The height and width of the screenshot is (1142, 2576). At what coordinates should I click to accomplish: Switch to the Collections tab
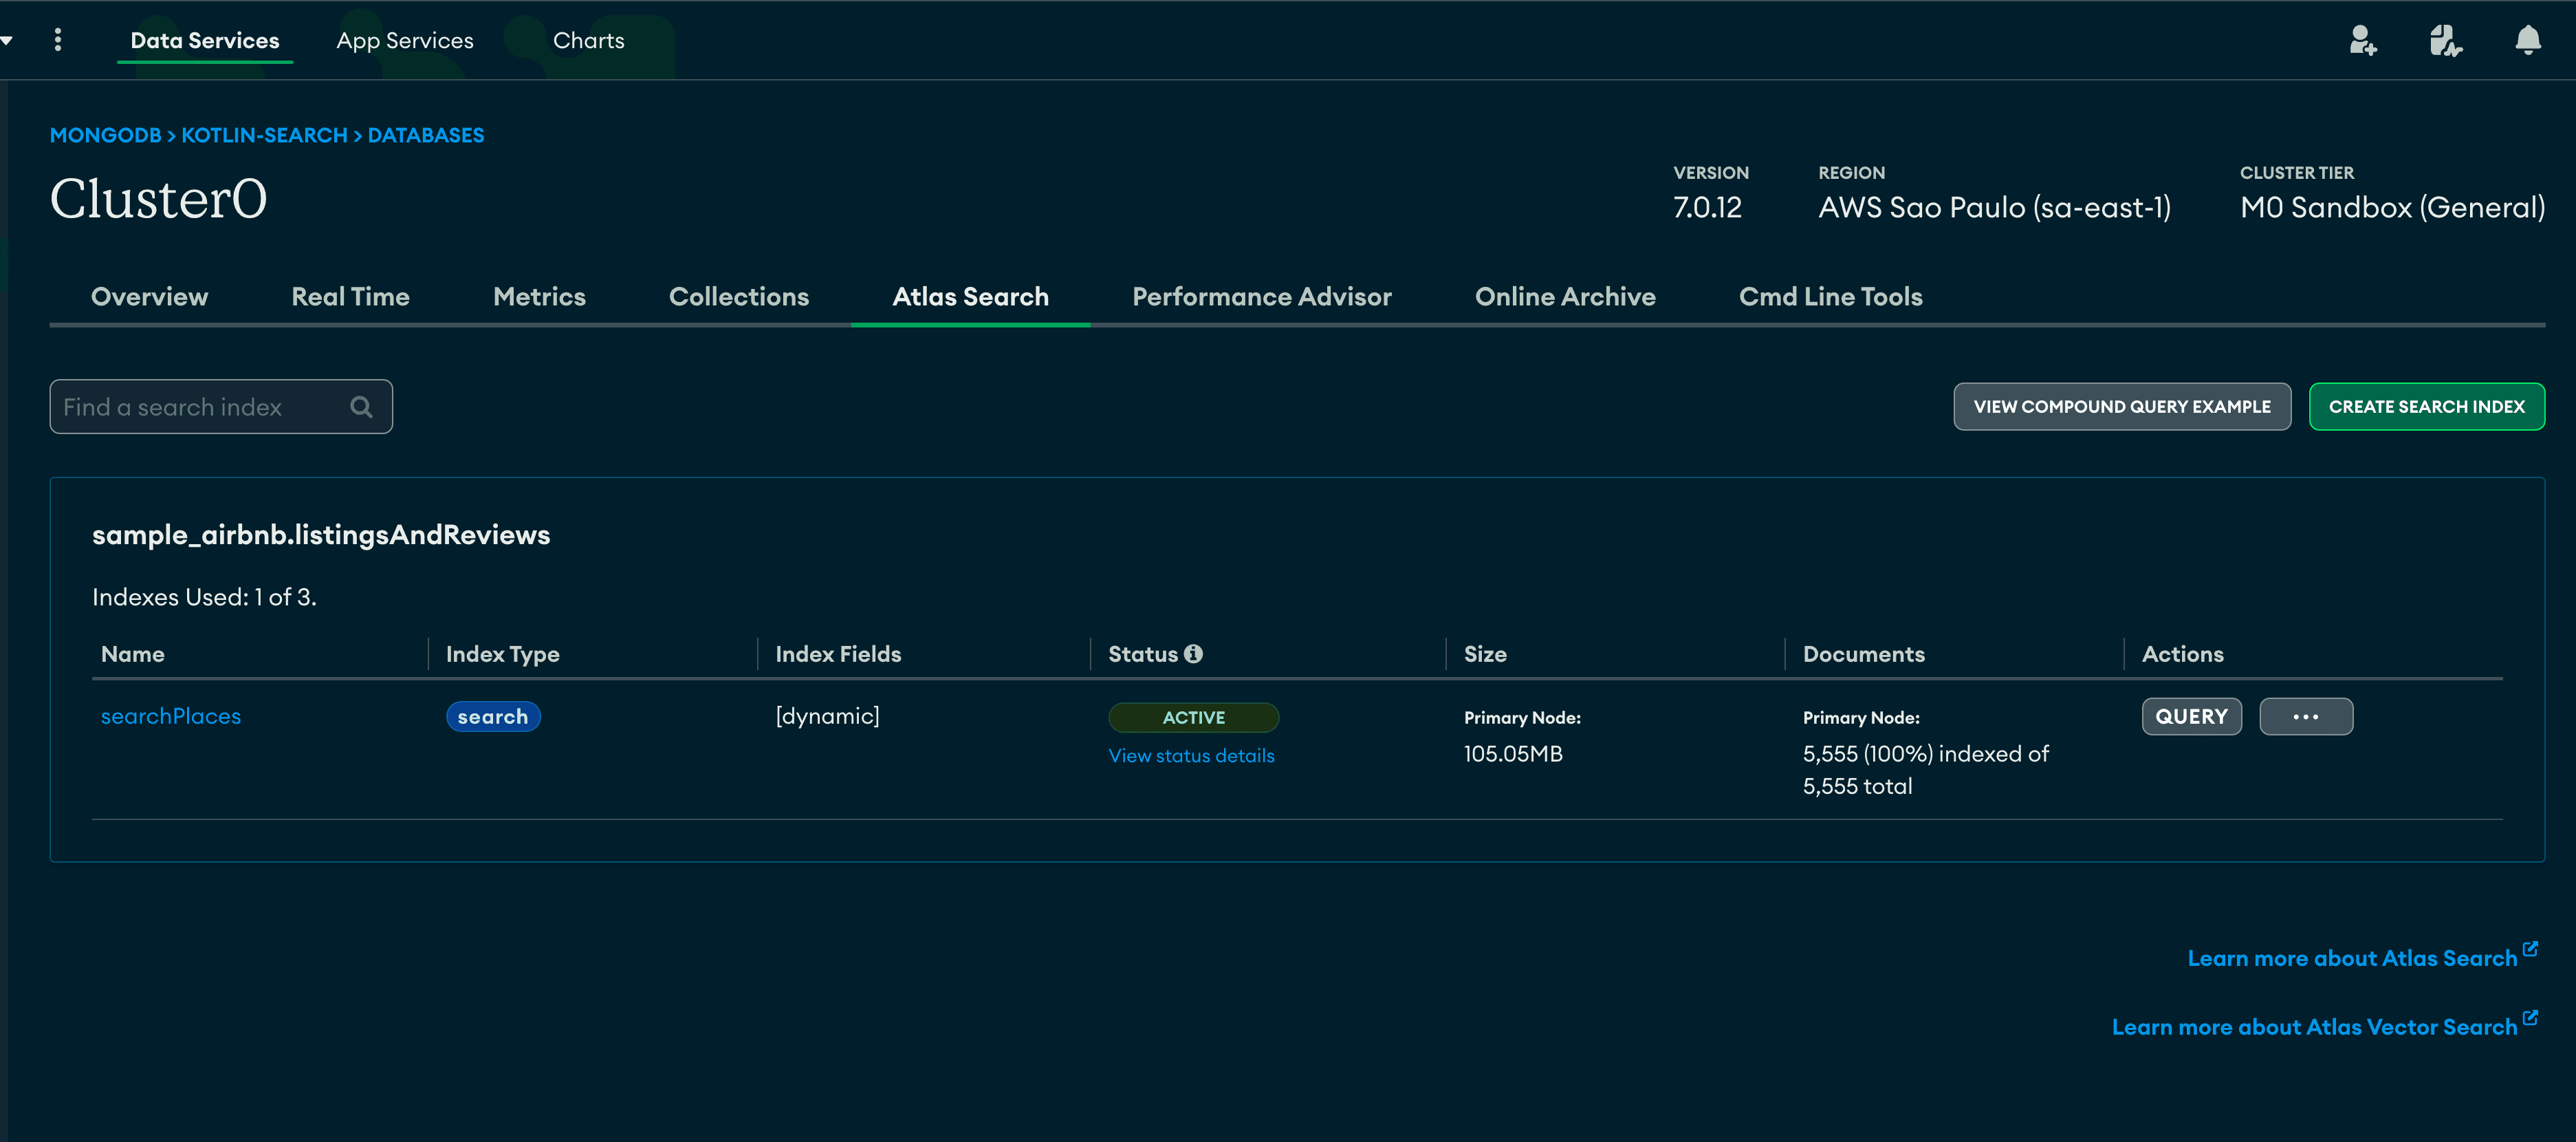pyautogui.click(x=739, y=297)
